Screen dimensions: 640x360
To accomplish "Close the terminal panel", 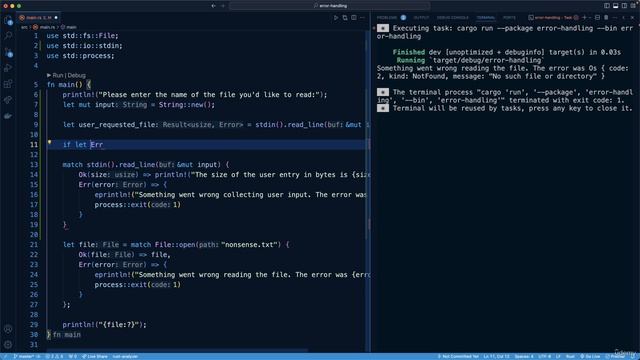I will (x=633, y=18).
